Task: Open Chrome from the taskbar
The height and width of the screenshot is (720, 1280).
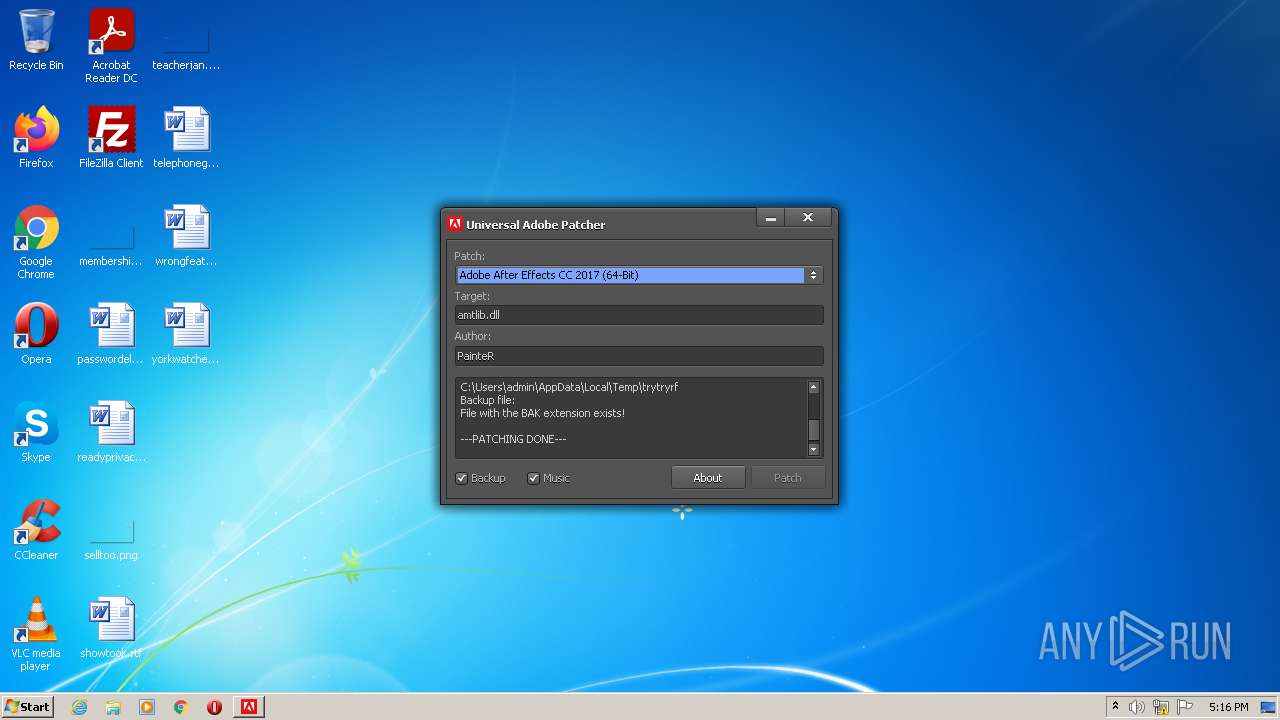Action: coord(180,707)
